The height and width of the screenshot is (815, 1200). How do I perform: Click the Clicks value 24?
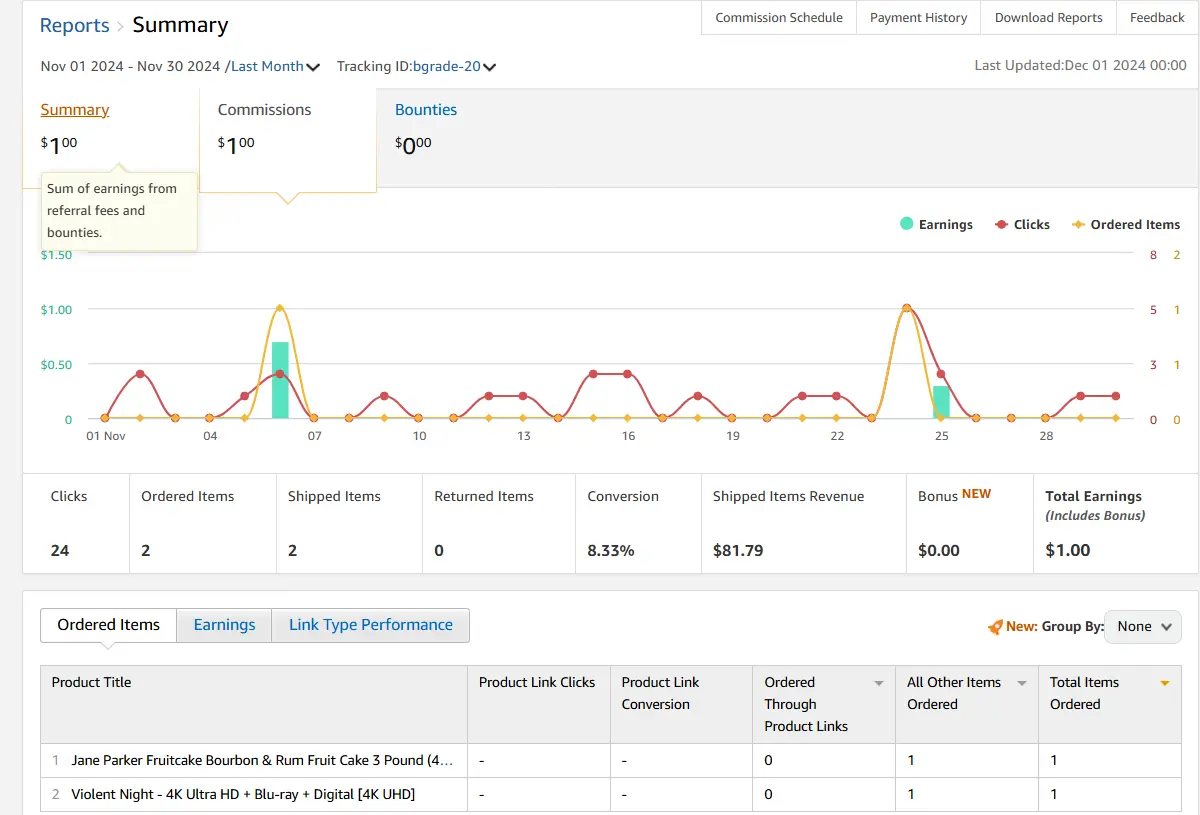(x=60, y=551)
